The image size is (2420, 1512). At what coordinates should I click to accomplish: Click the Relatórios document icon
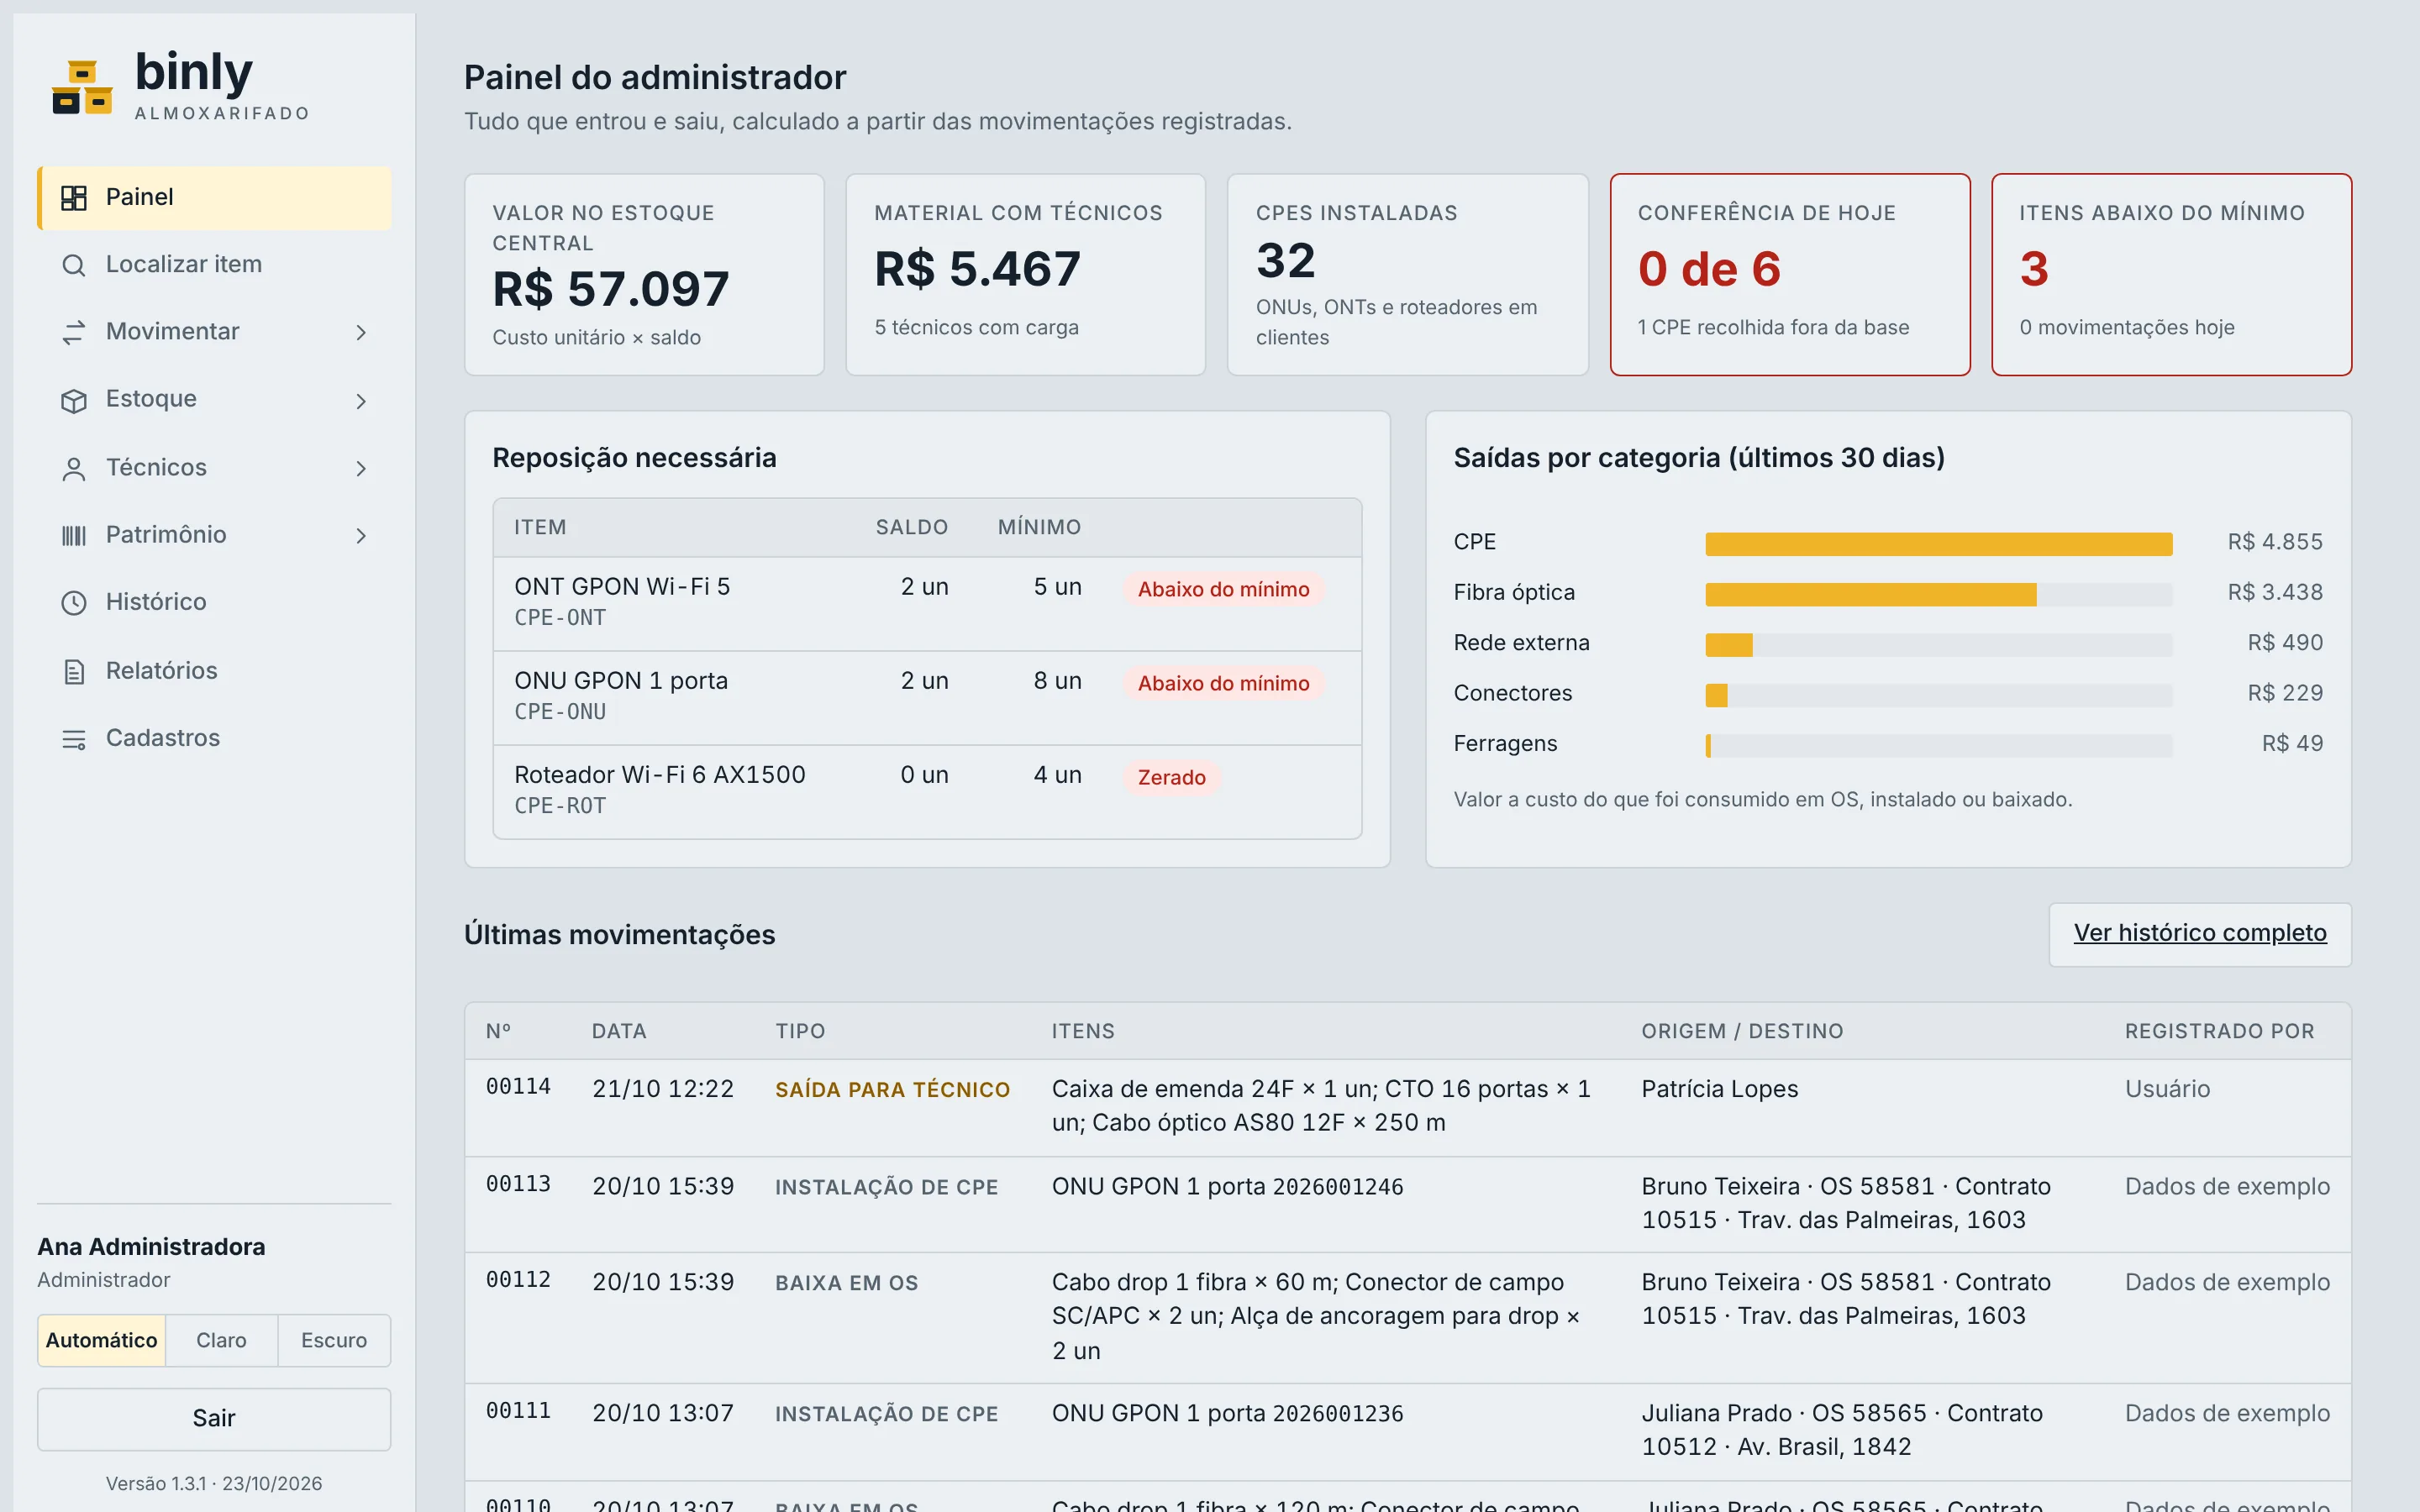click(x=74, y=671)
